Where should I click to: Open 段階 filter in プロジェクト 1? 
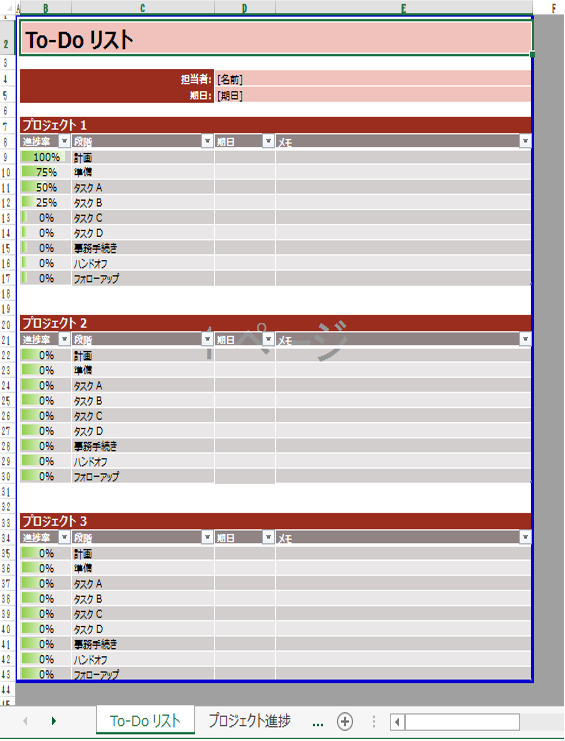click(207, 141)
